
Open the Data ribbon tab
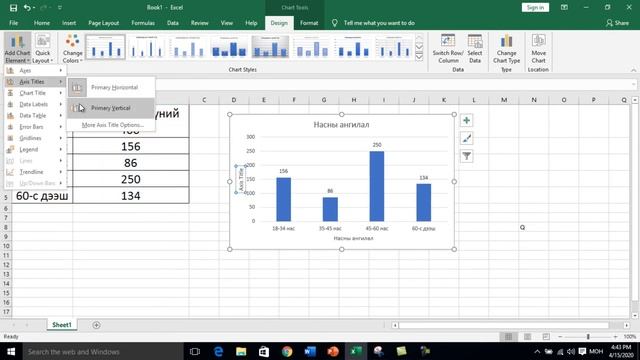tap(173, 23)
